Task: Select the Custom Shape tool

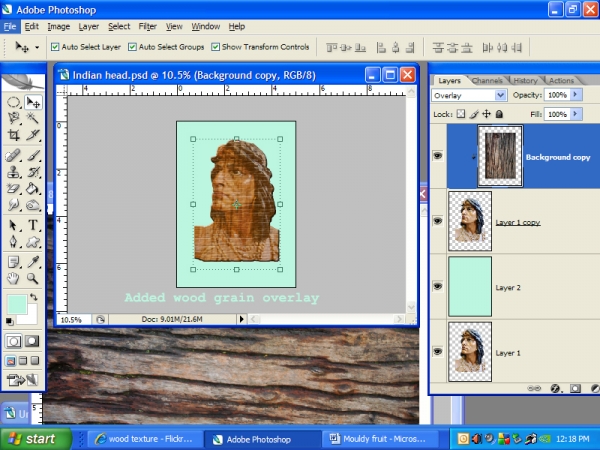Action: point(33,242)
